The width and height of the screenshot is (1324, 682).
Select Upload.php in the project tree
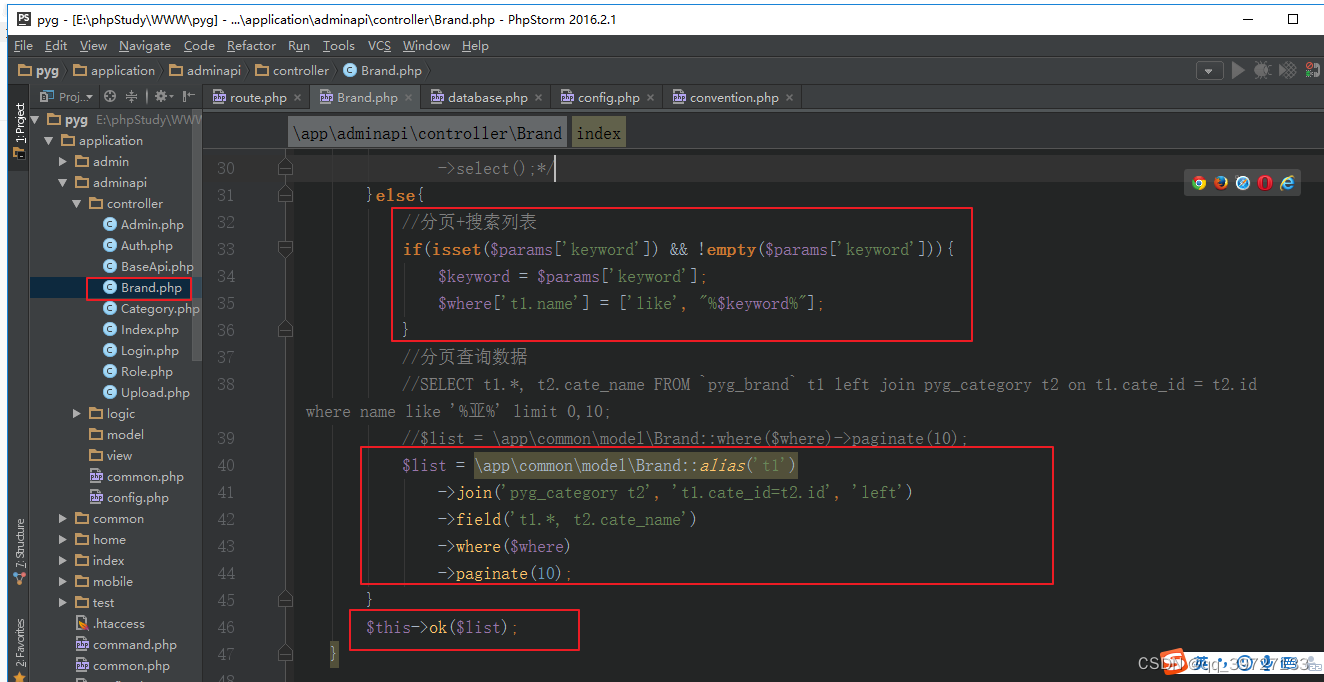(x=146, y=392)
